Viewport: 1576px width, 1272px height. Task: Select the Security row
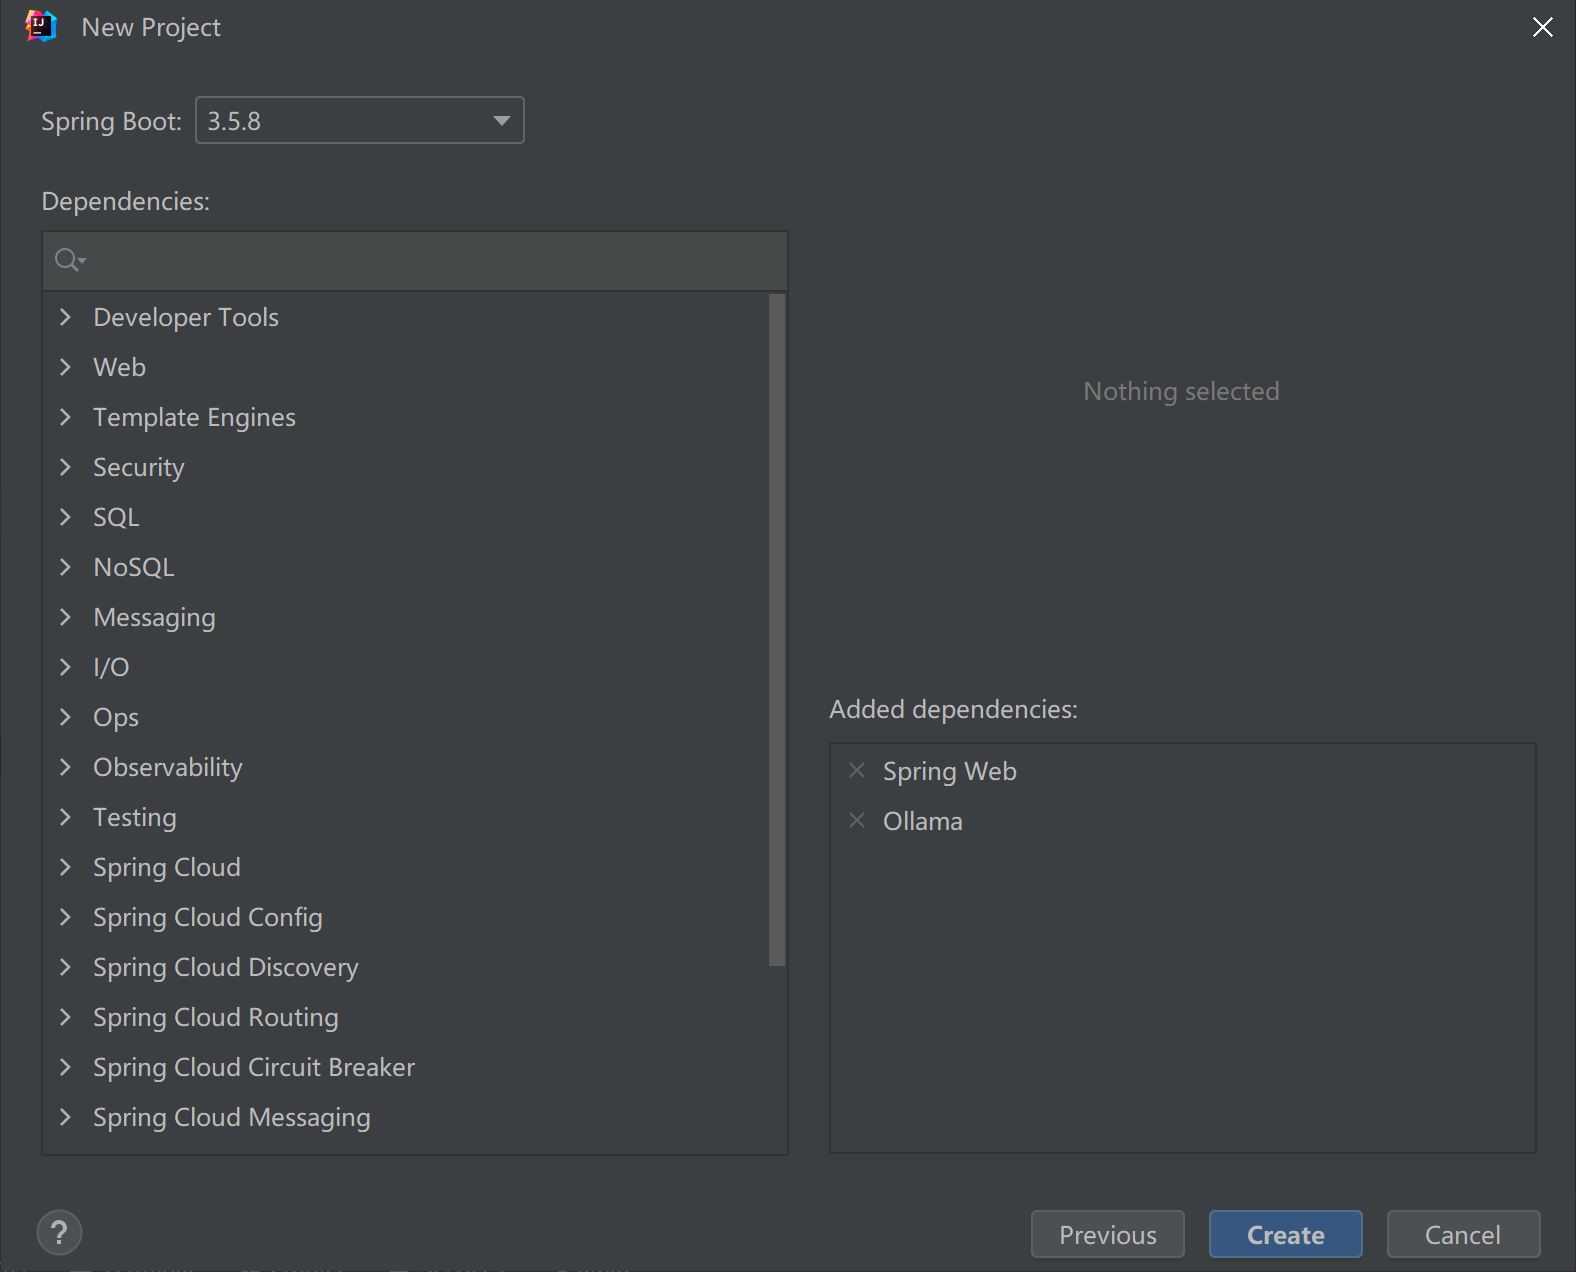click(406, 467)
